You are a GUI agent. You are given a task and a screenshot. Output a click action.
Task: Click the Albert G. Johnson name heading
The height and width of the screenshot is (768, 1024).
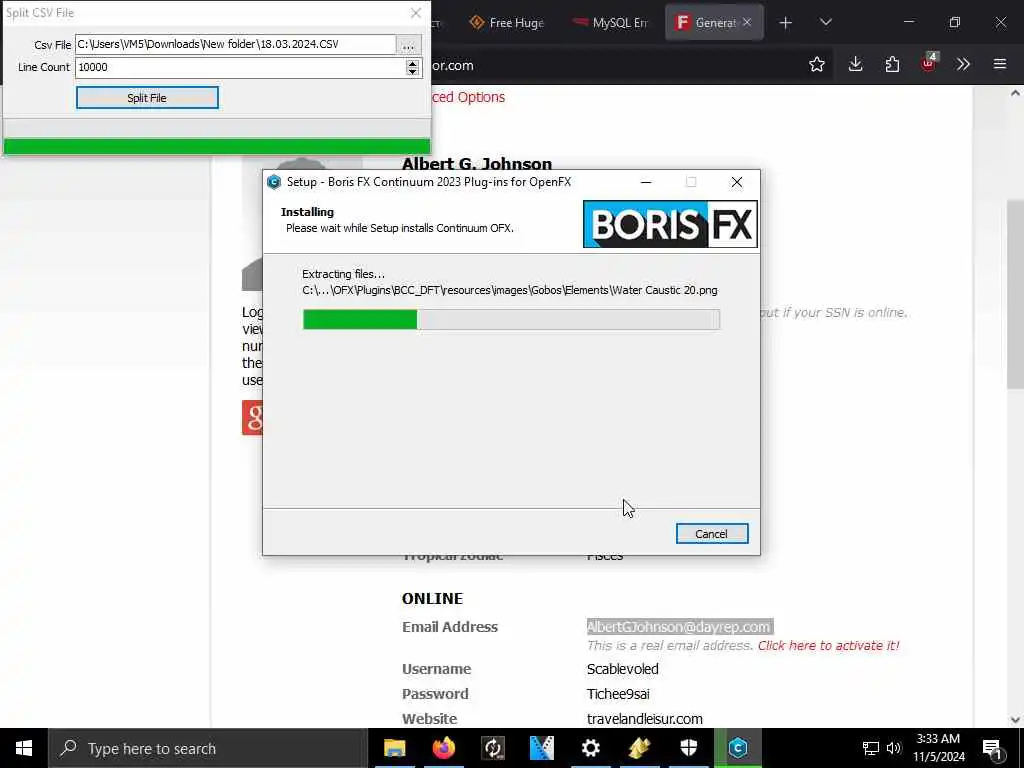(477, 163)
